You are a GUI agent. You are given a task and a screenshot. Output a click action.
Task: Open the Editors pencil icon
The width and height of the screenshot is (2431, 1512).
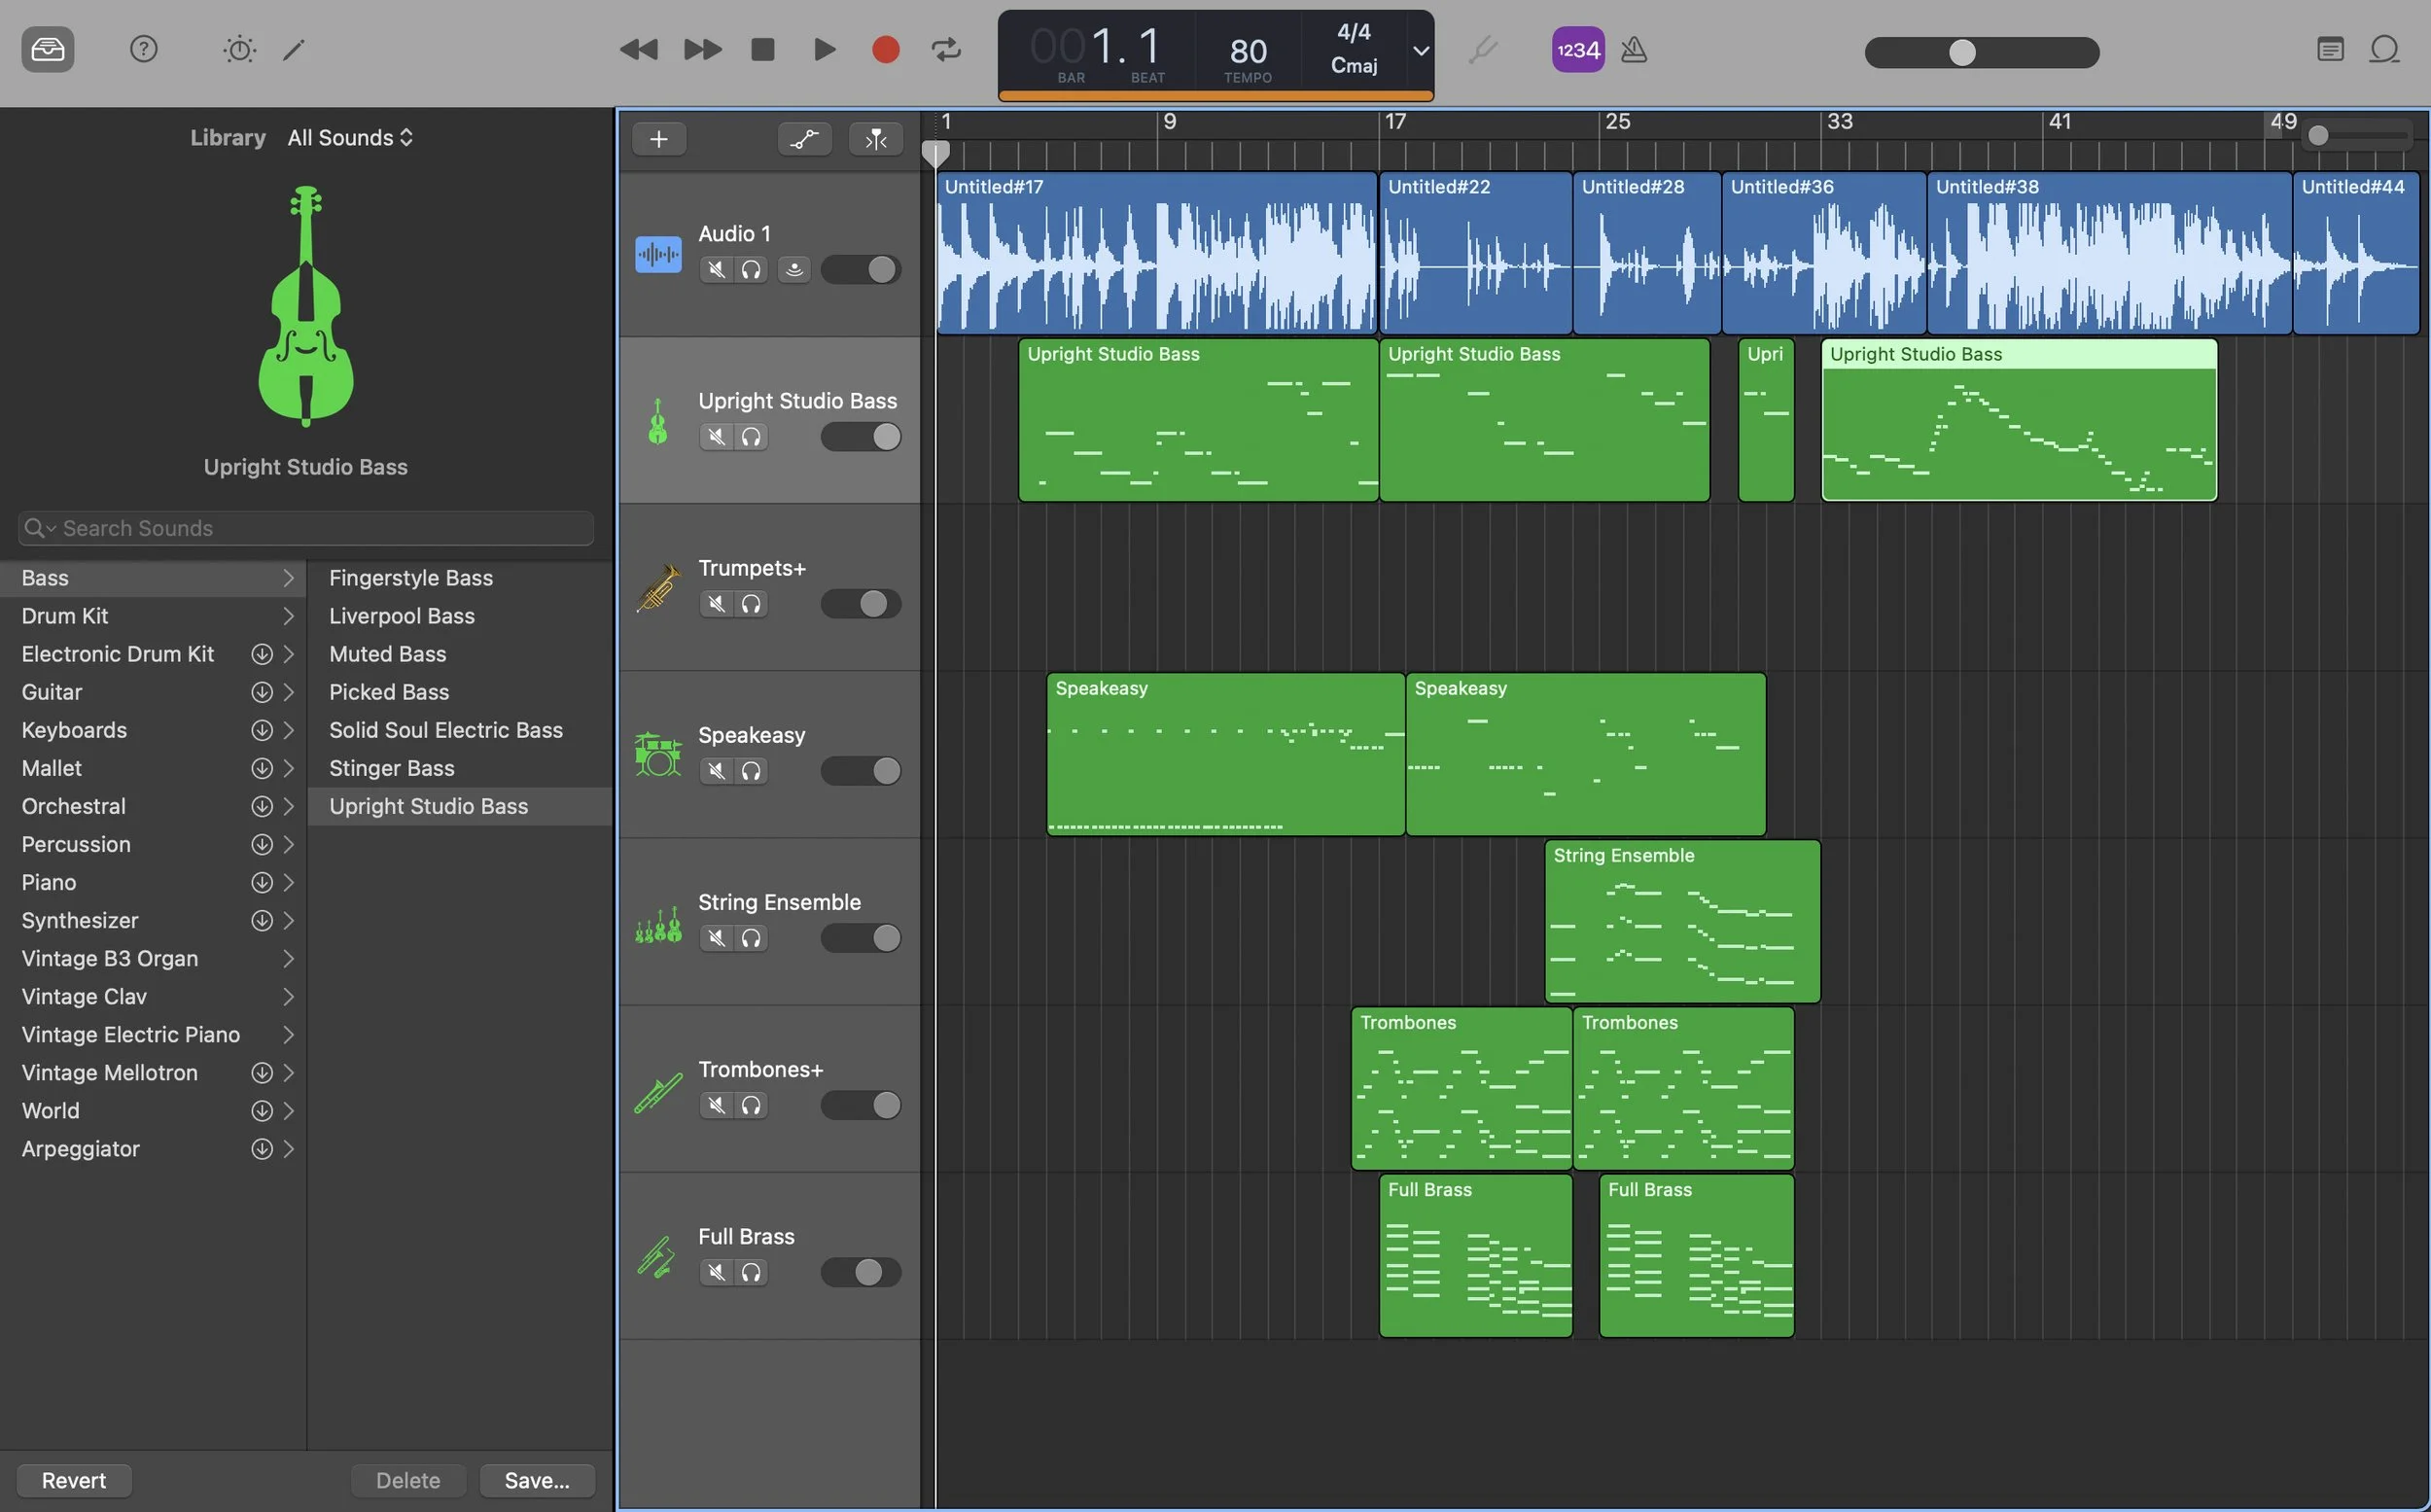pyautogui.click(x=293, y=49)
